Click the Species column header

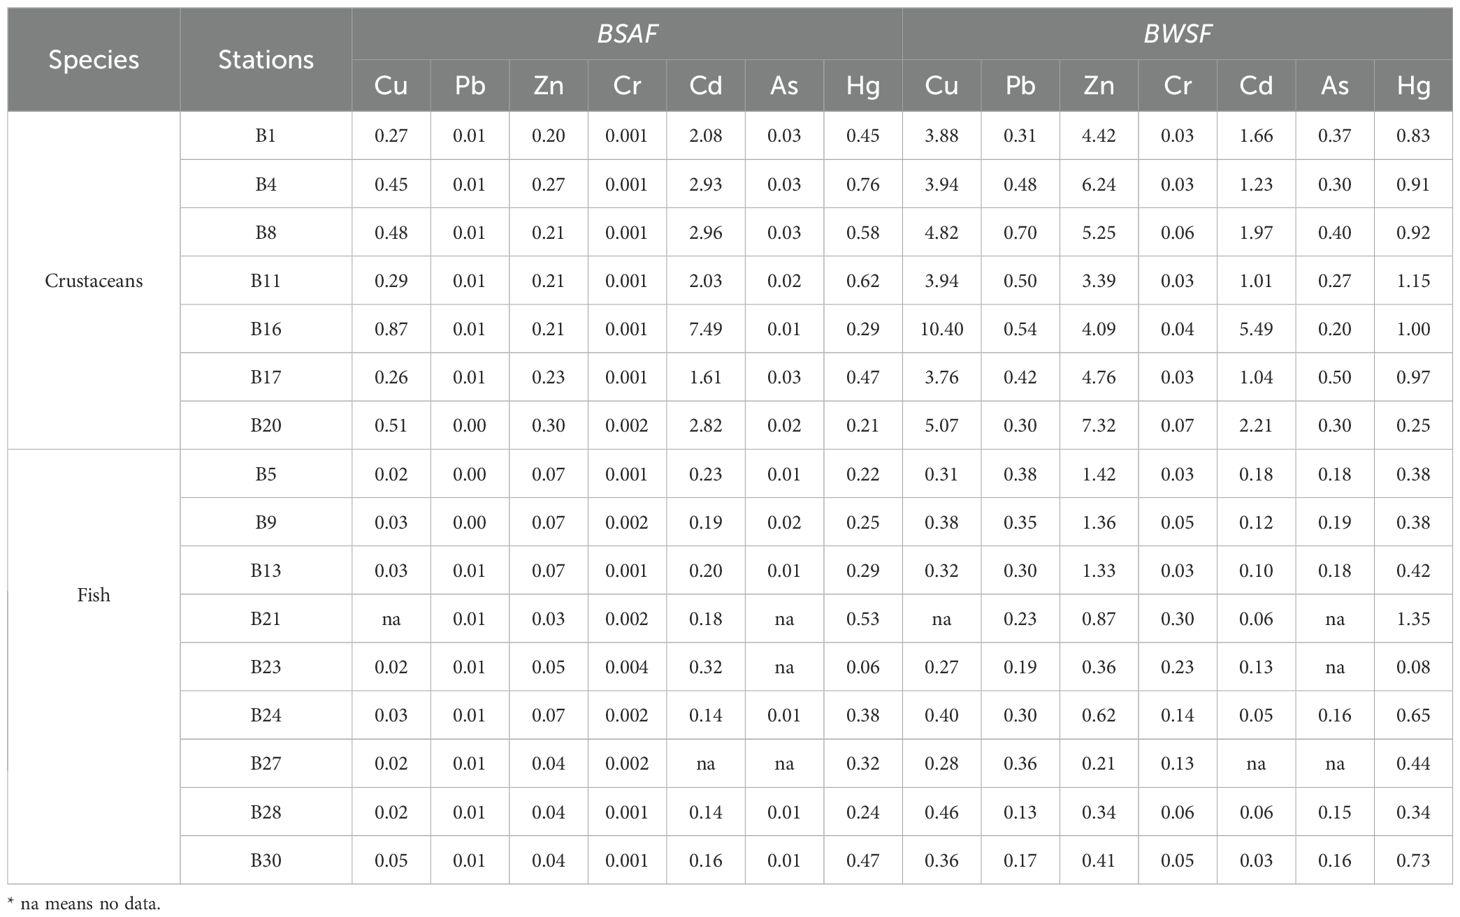pyautogui.click(x=94, y=60)
